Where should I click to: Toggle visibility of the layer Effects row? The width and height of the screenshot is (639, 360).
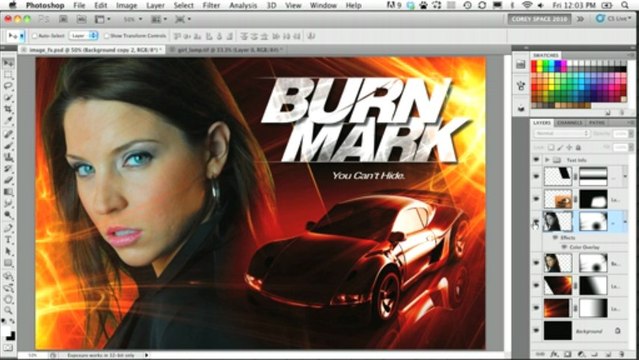coord(555,237)
